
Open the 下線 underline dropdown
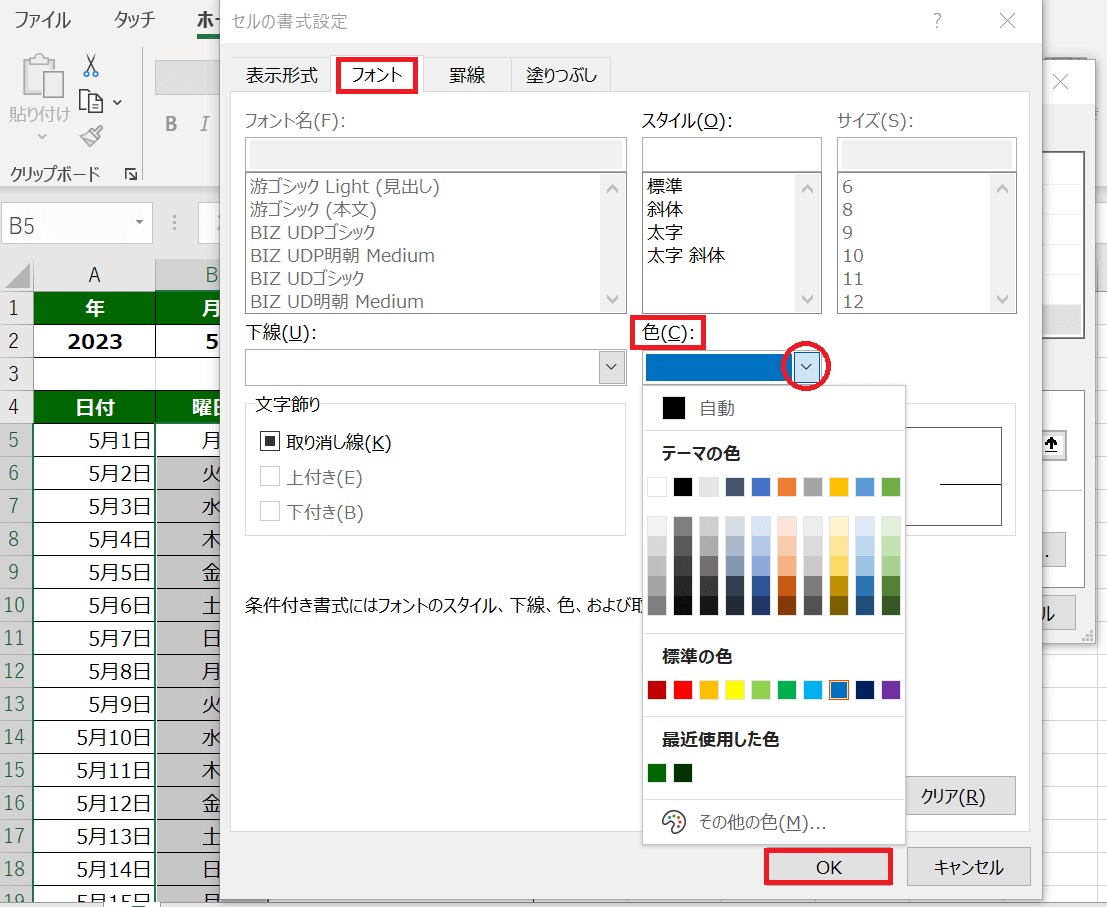pos(612,367)
